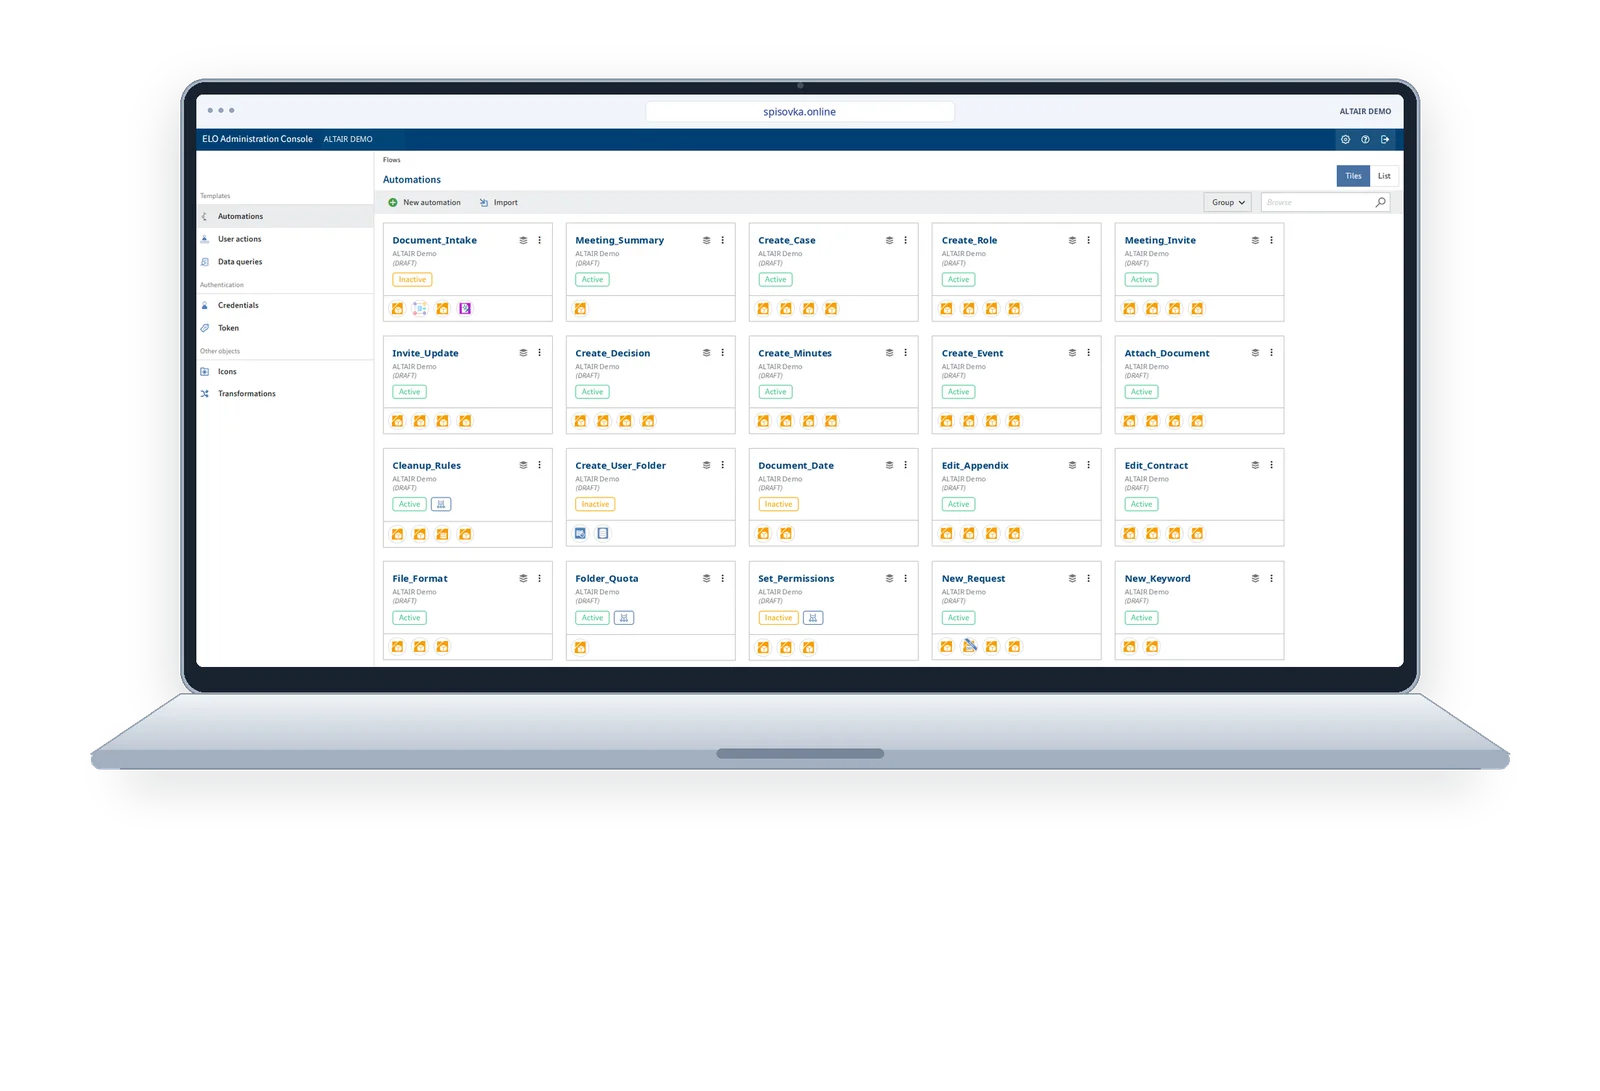Open the three-dot menu on Create_Case
Image resolution: width=1600 pixels, height=1091 pixels.
pos(905,240)
